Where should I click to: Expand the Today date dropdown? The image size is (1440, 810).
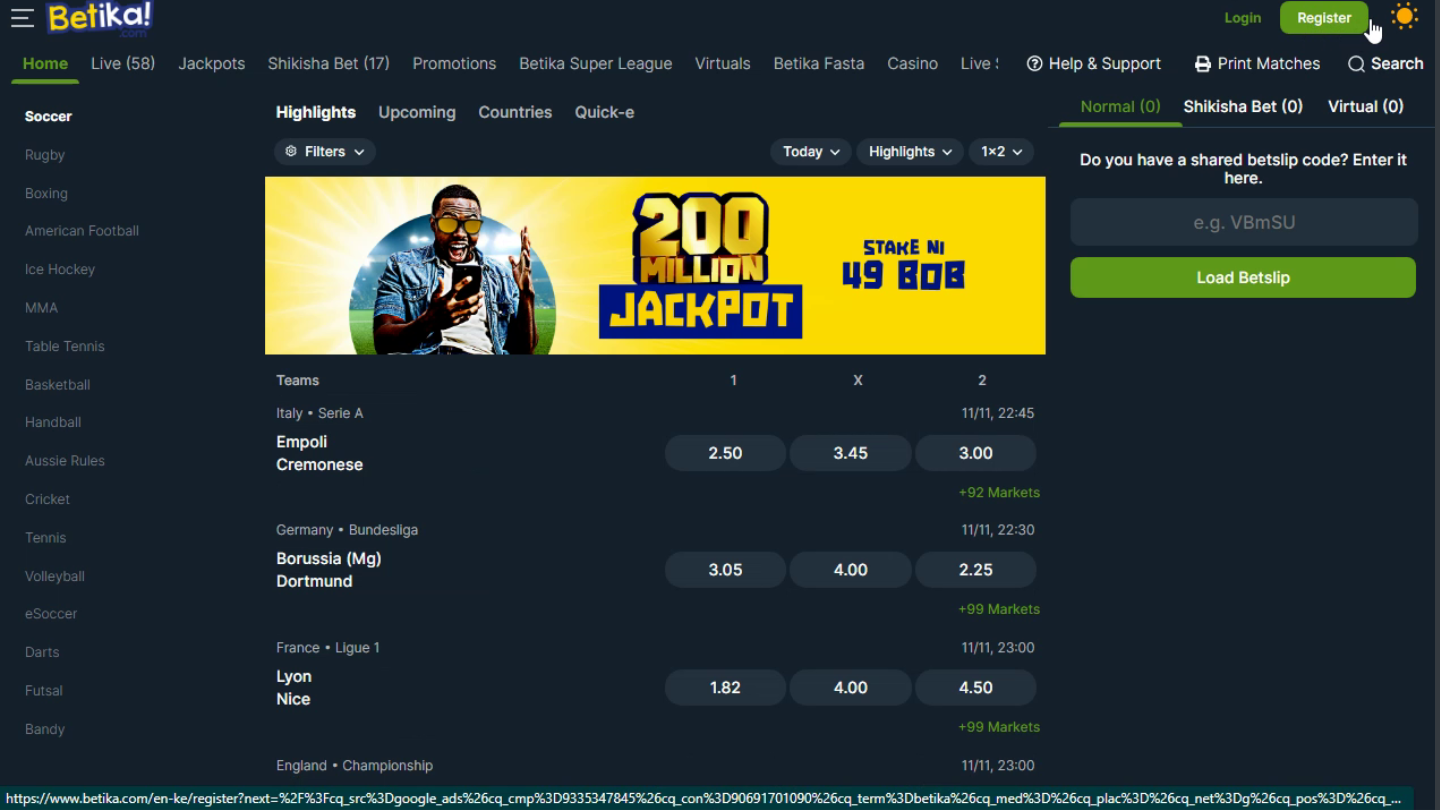point(811,152)
